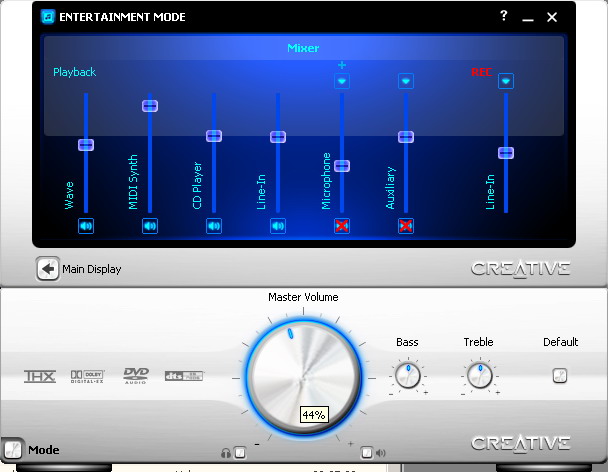608x472 pixels.
Task: Mute the CD Player channel
Action: click(x=214, y=226)
